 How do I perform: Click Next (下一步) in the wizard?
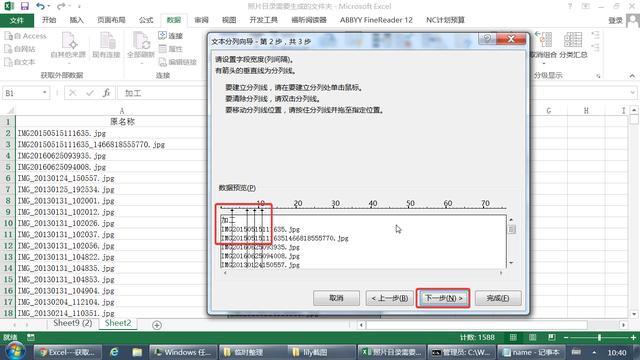coord(443,298)
